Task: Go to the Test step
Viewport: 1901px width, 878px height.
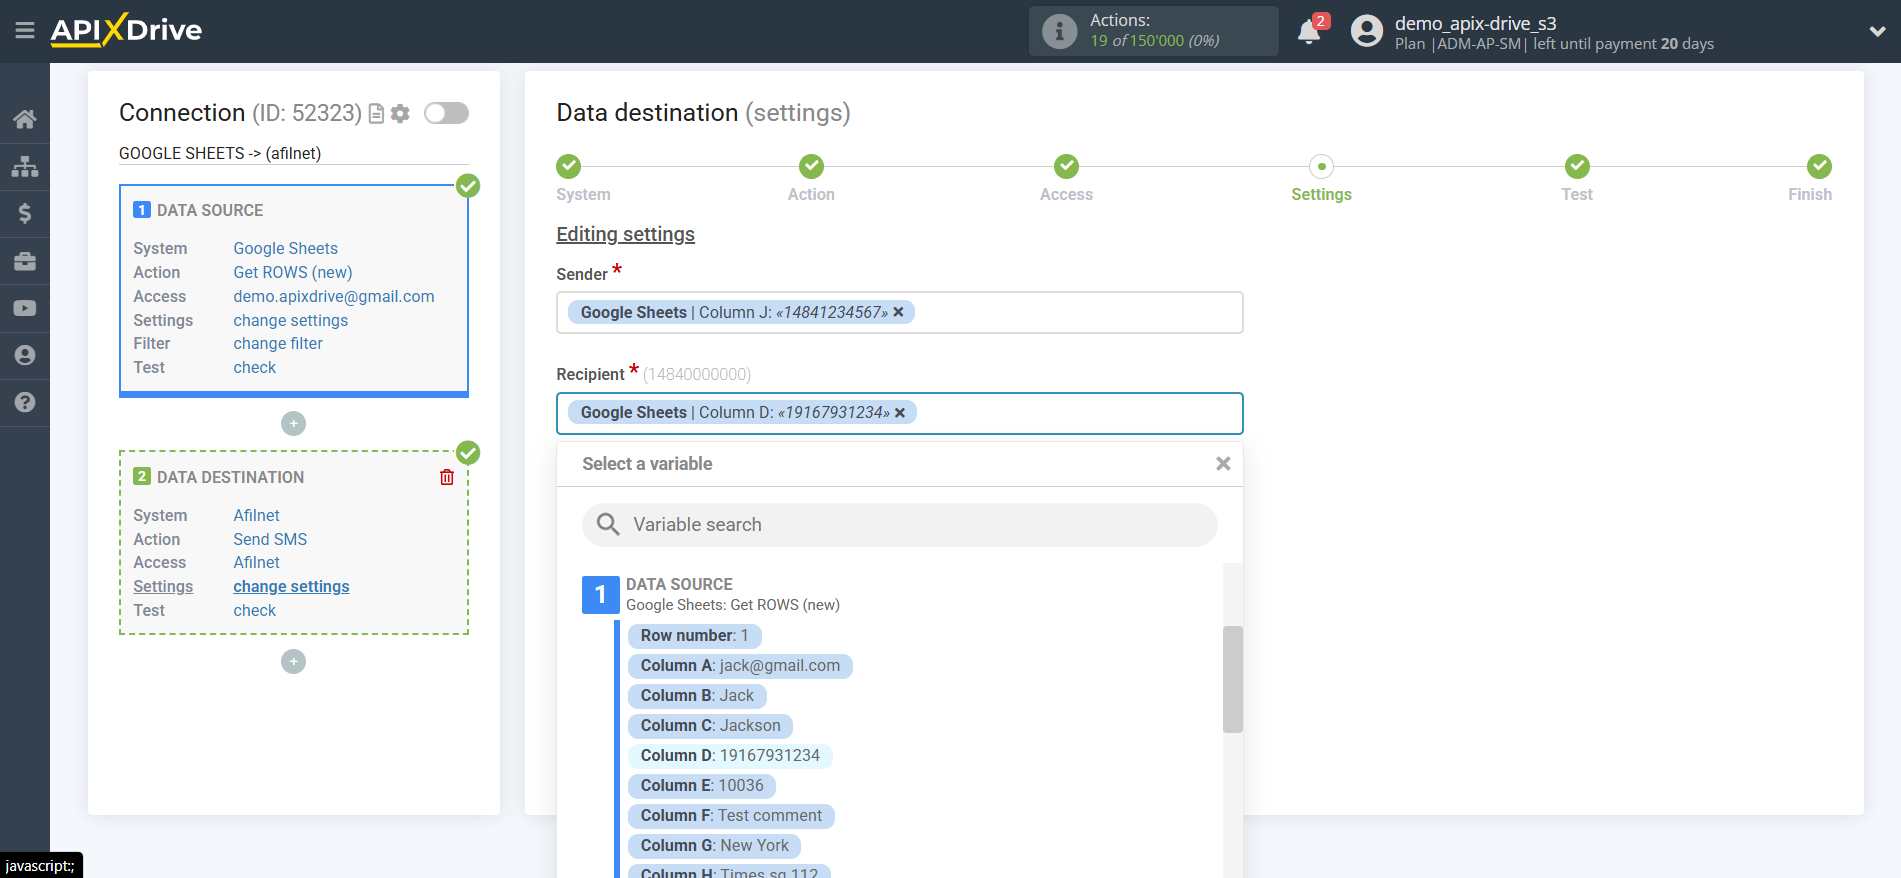Action: [1576, 167]
